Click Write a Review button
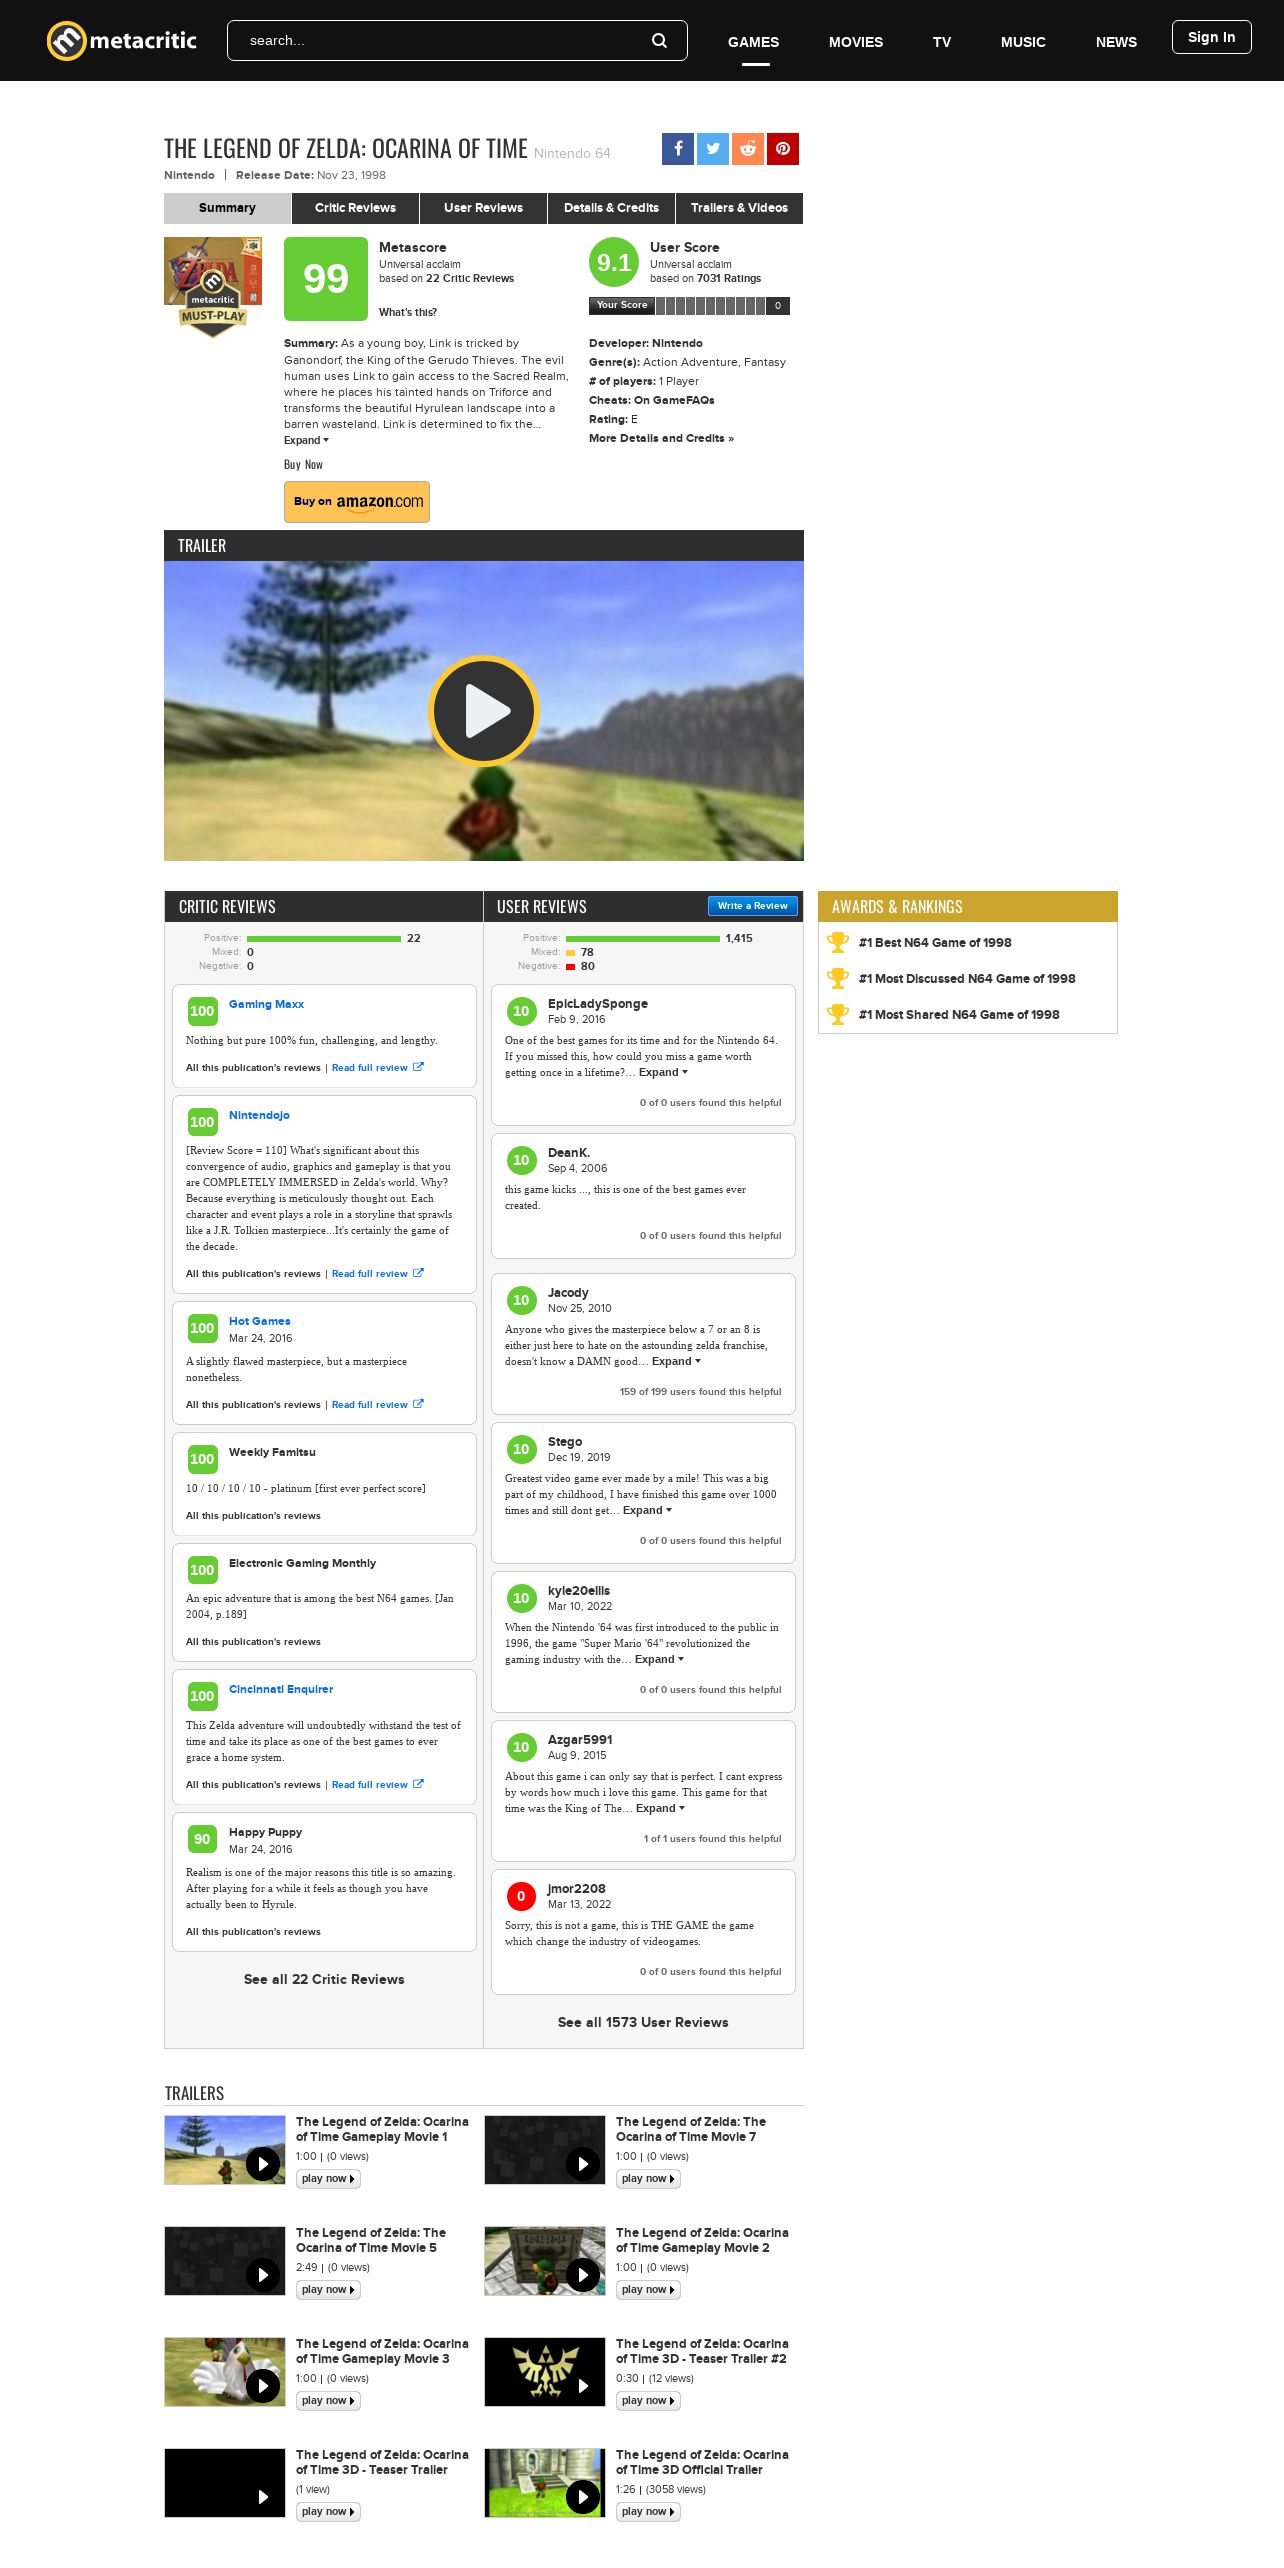This screenshot has height=2568, width=1284. (x=753, y=906)
